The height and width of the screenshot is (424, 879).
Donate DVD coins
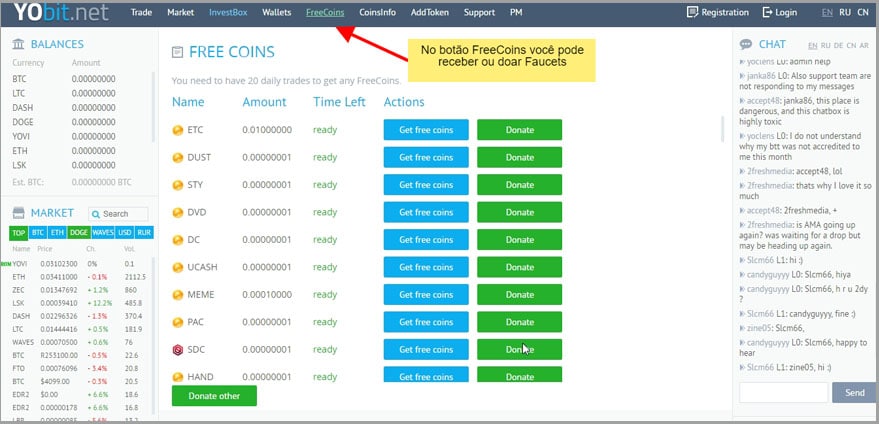click(x=520, y=213)
